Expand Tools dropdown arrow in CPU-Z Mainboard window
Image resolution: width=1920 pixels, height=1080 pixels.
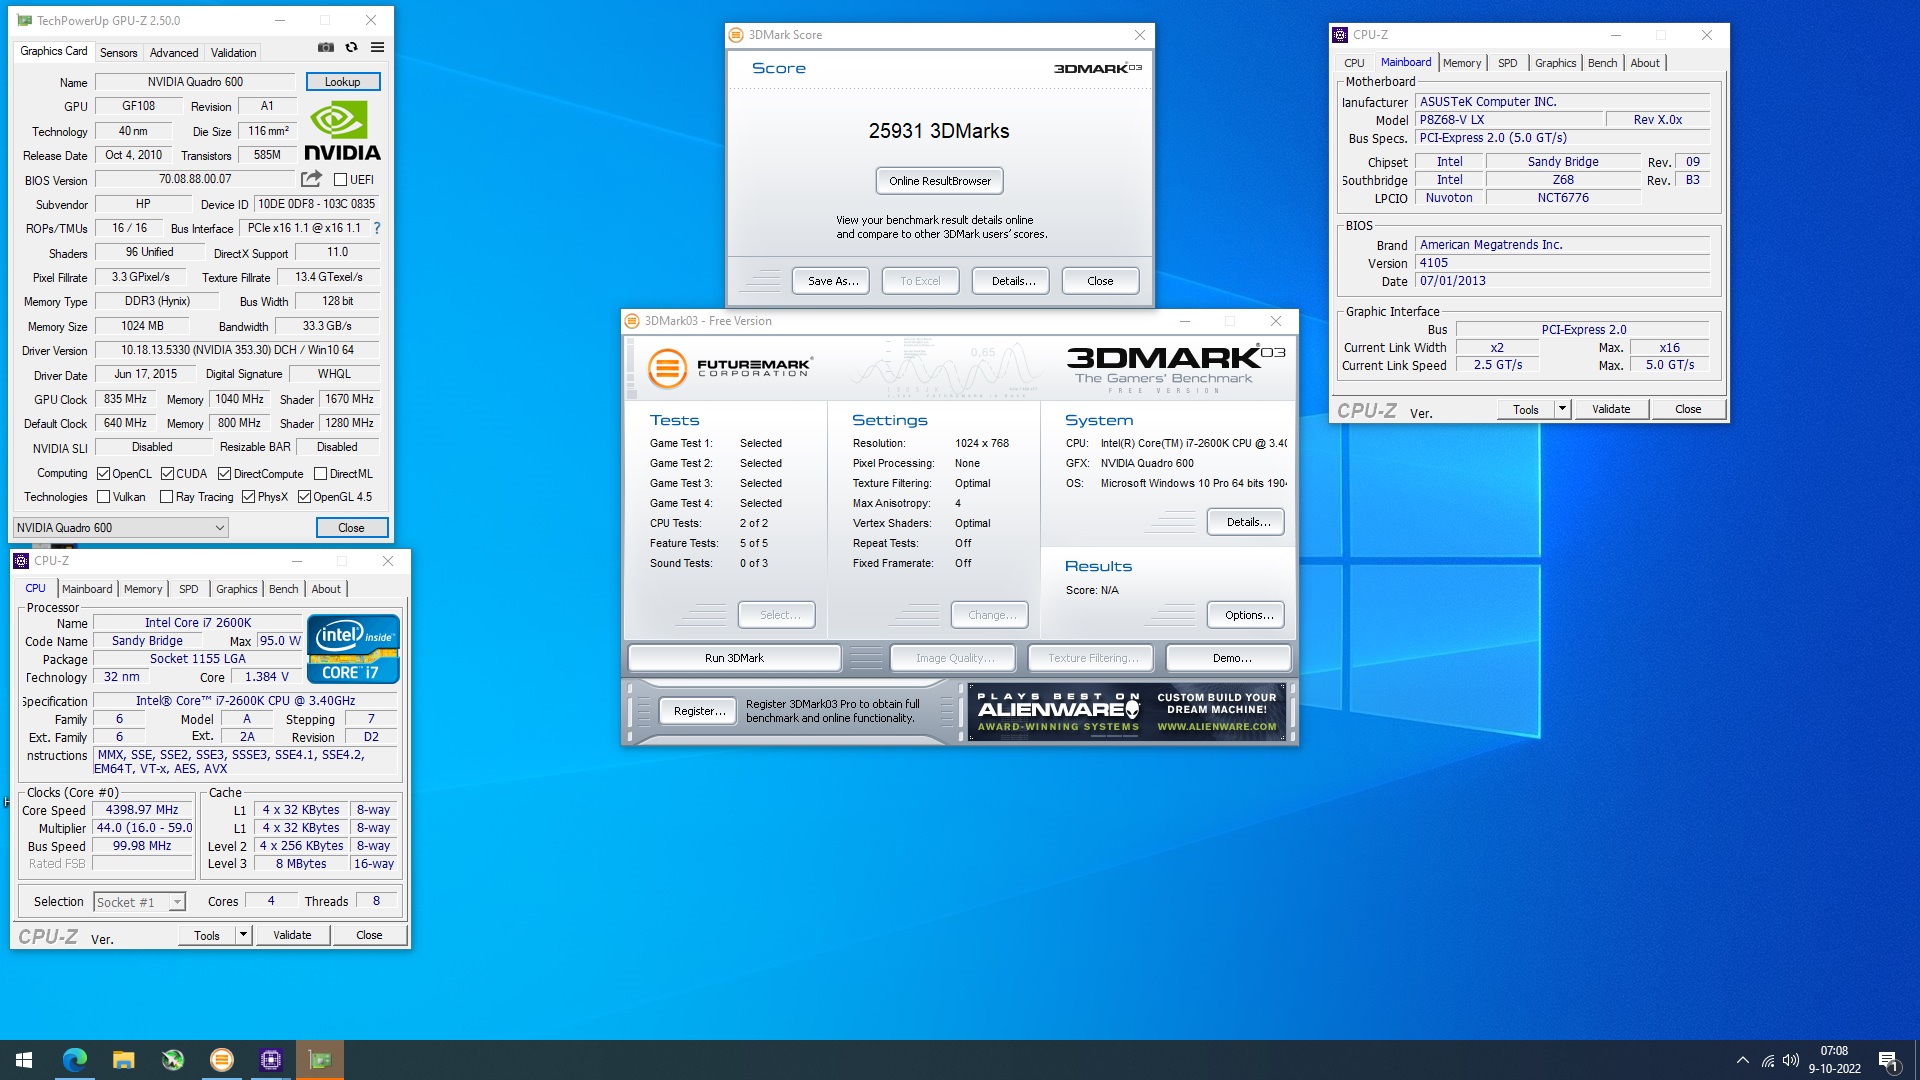click(1562, 409)
